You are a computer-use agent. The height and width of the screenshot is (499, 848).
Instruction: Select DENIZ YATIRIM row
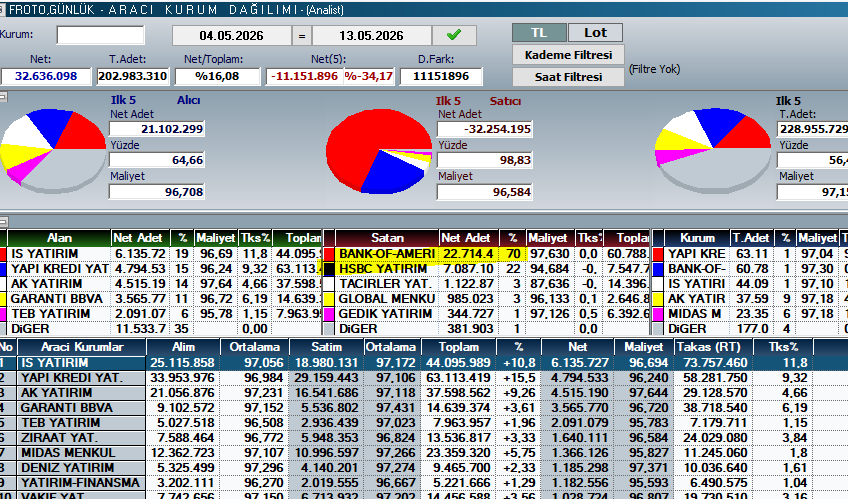pyautogui.click(x=424, y=468)
